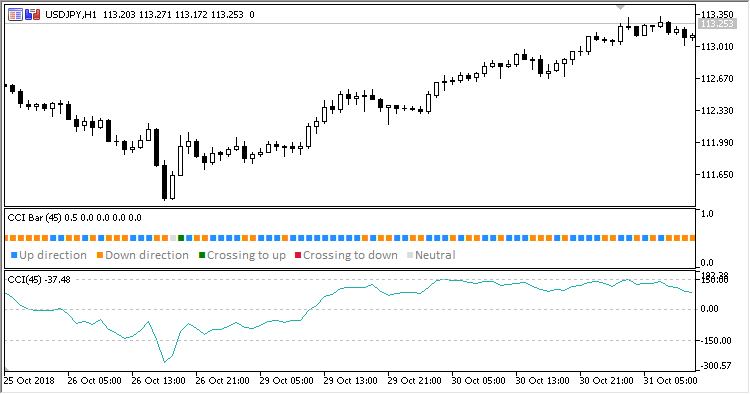Image resolution: width=750 pixels, height=394 pixels.
Task: Click the '31 Oct 05:00' time label
Action: coord(671,381)
